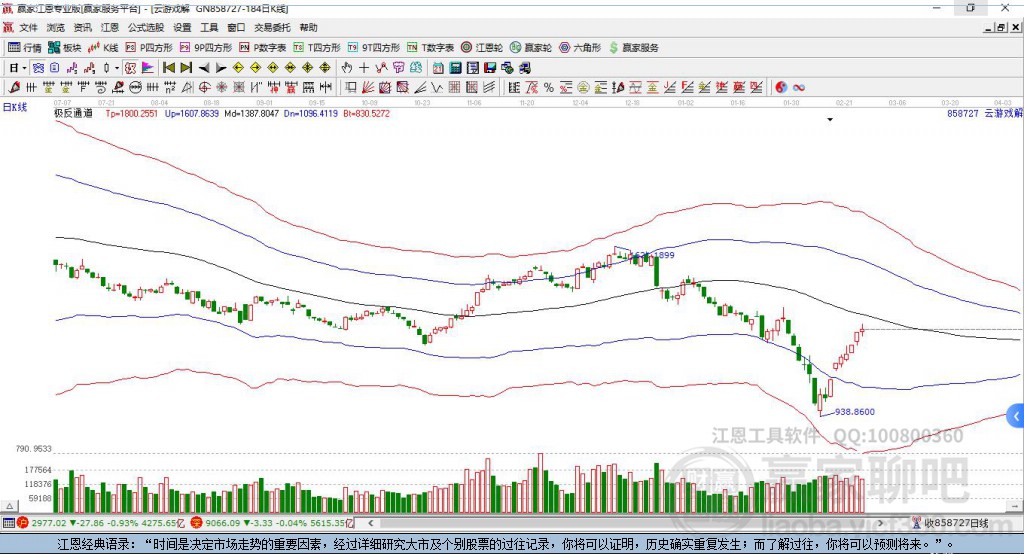Screen dimensions: 1024x554
Task: Click the 日K线 period label
Action: pos(14,107)
